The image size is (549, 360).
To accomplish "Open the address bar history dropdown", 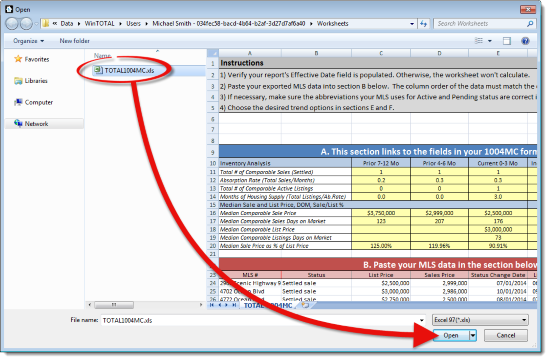I will (x=412, y=24).
